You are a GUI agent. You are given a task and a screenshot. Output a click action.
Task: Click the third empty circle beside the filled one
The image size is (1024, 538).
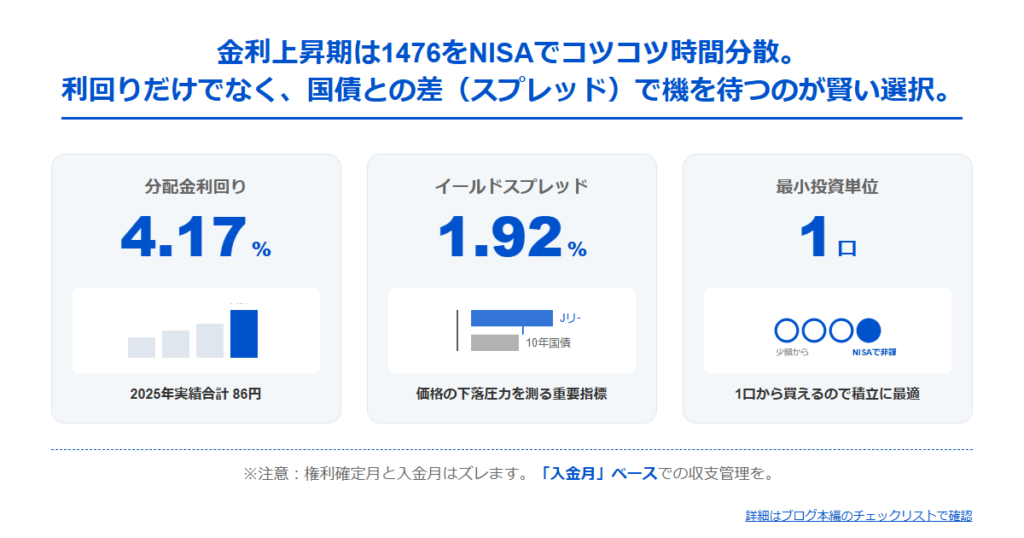pos(842,330)
